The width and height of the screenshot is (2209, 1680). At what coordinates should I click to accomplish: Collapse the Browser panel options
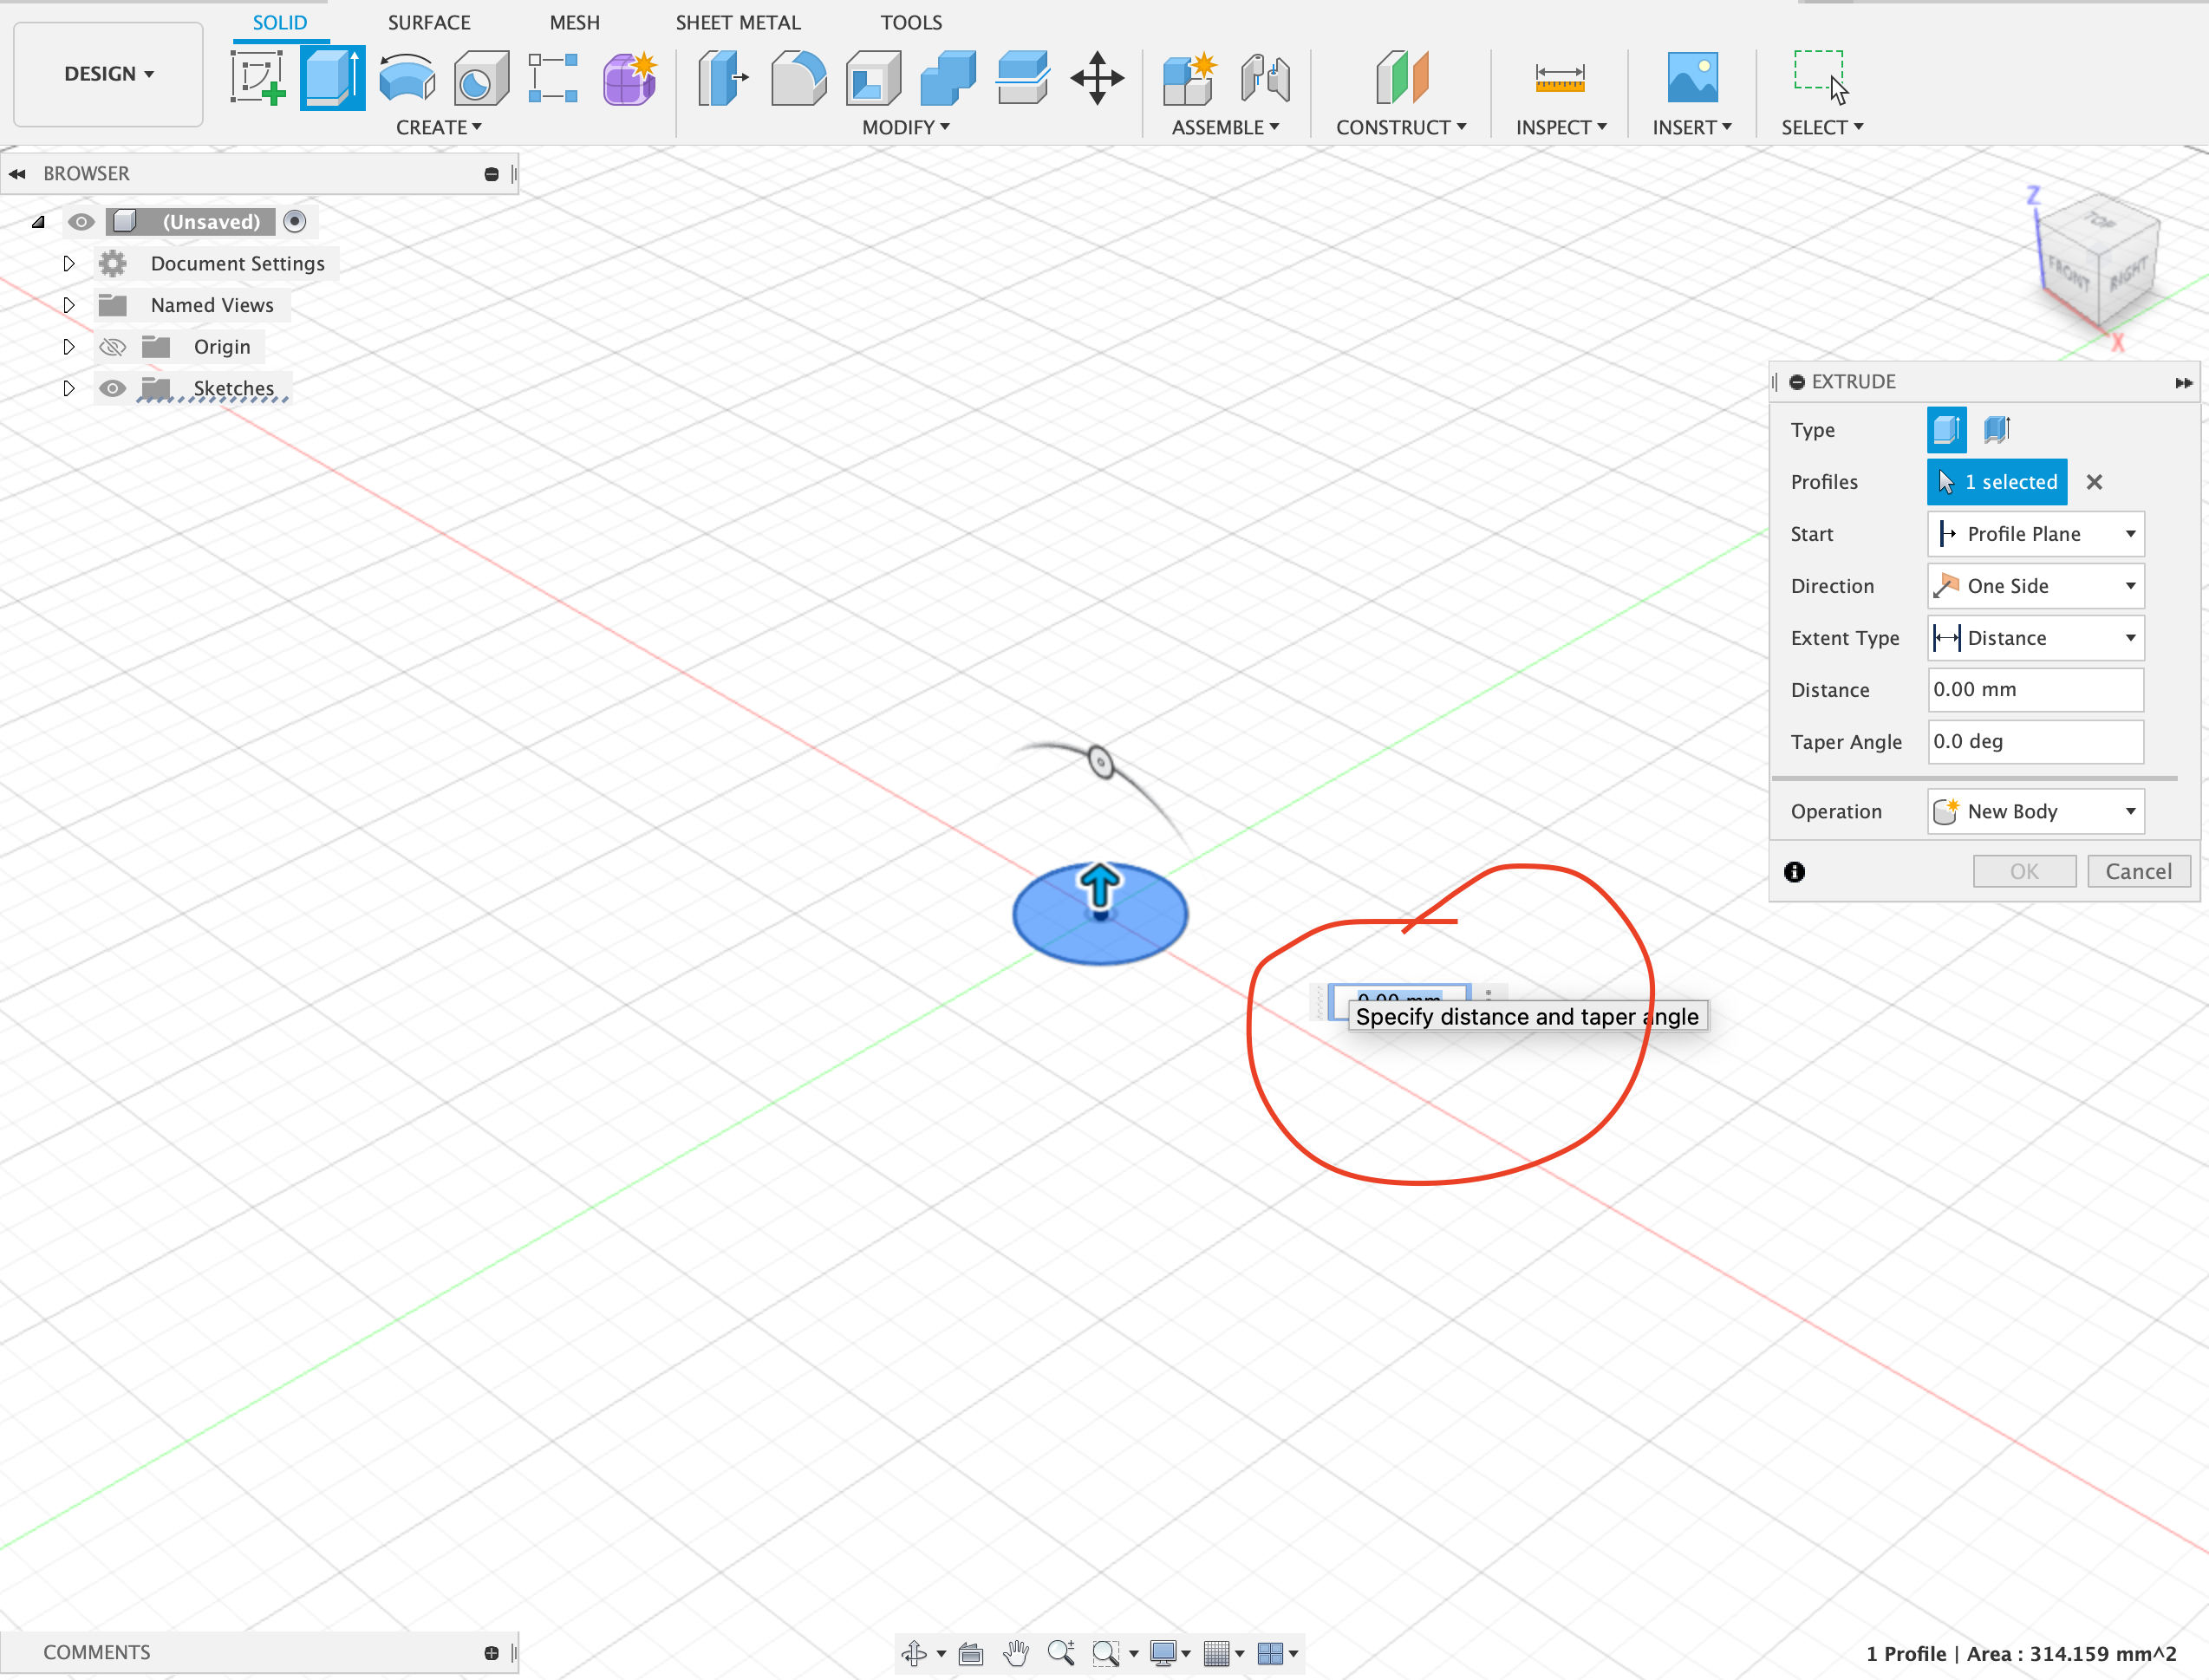click(x=491, y=174)
